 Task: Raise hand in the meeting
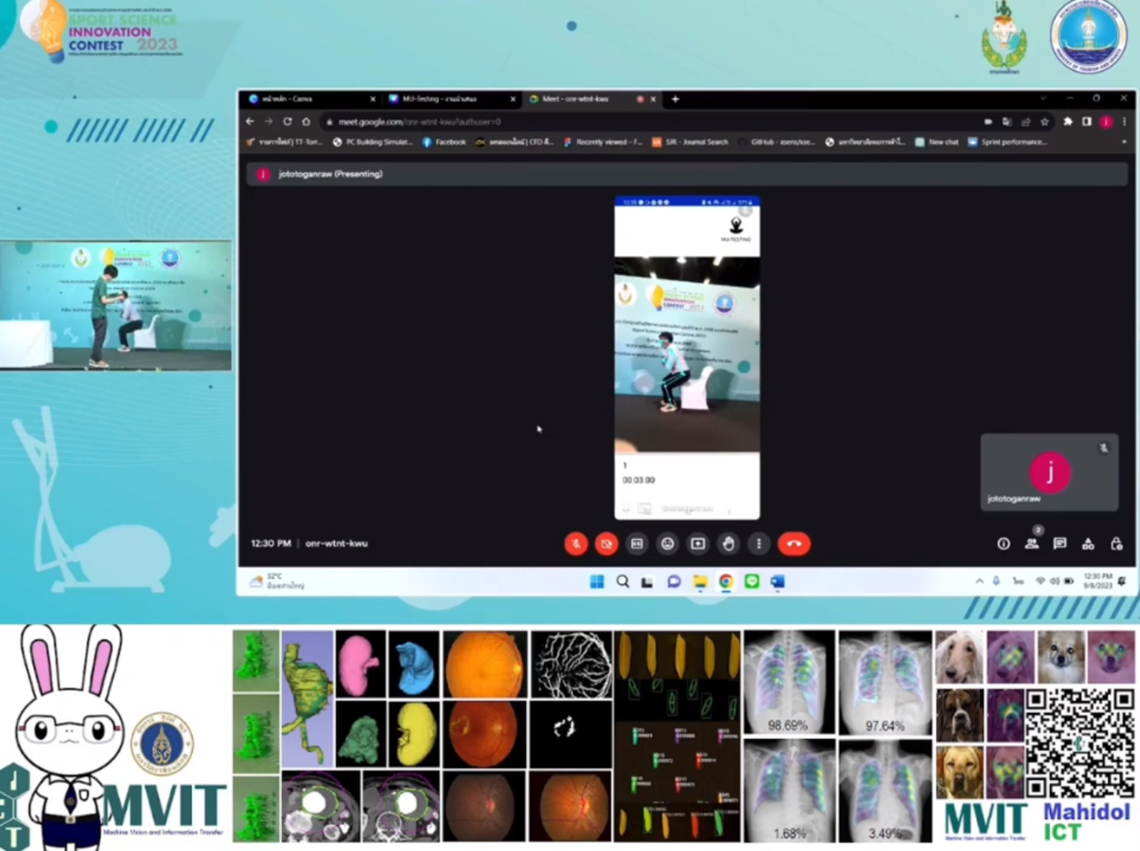point(728,544)
